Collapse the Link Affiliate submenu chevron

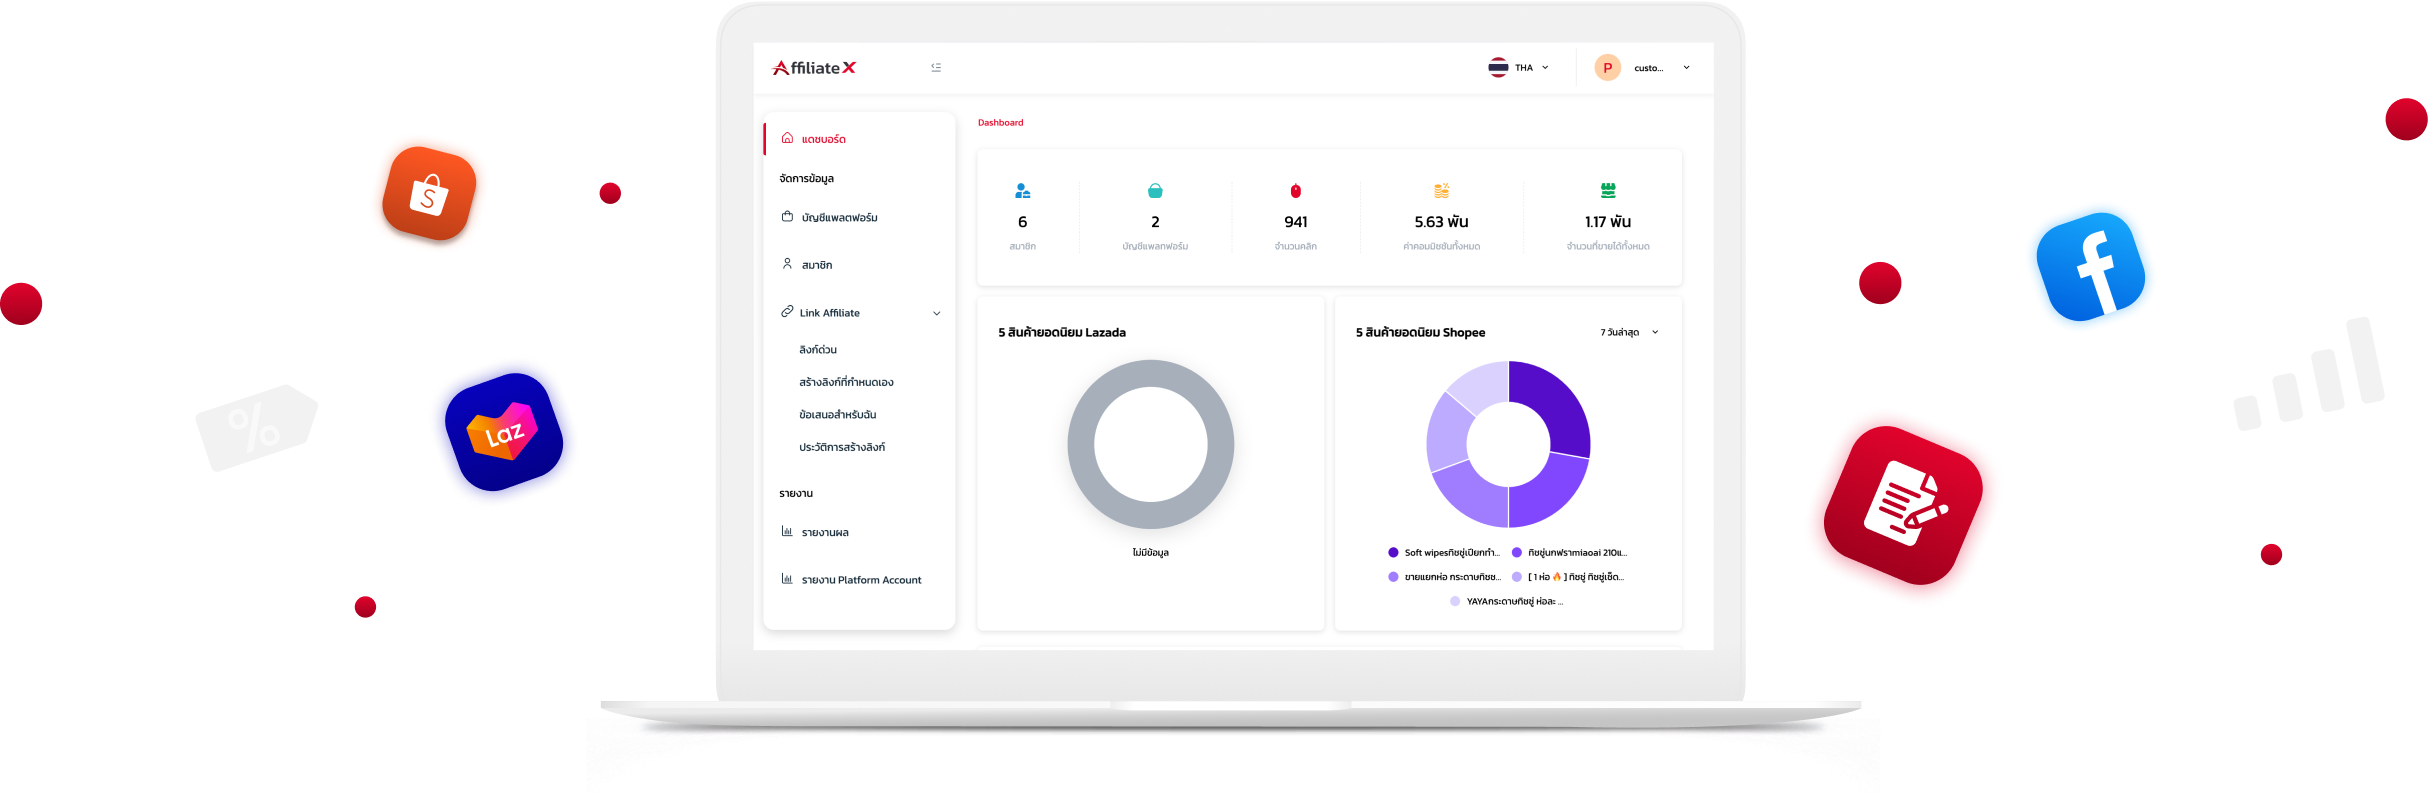(x=937, y=313)
